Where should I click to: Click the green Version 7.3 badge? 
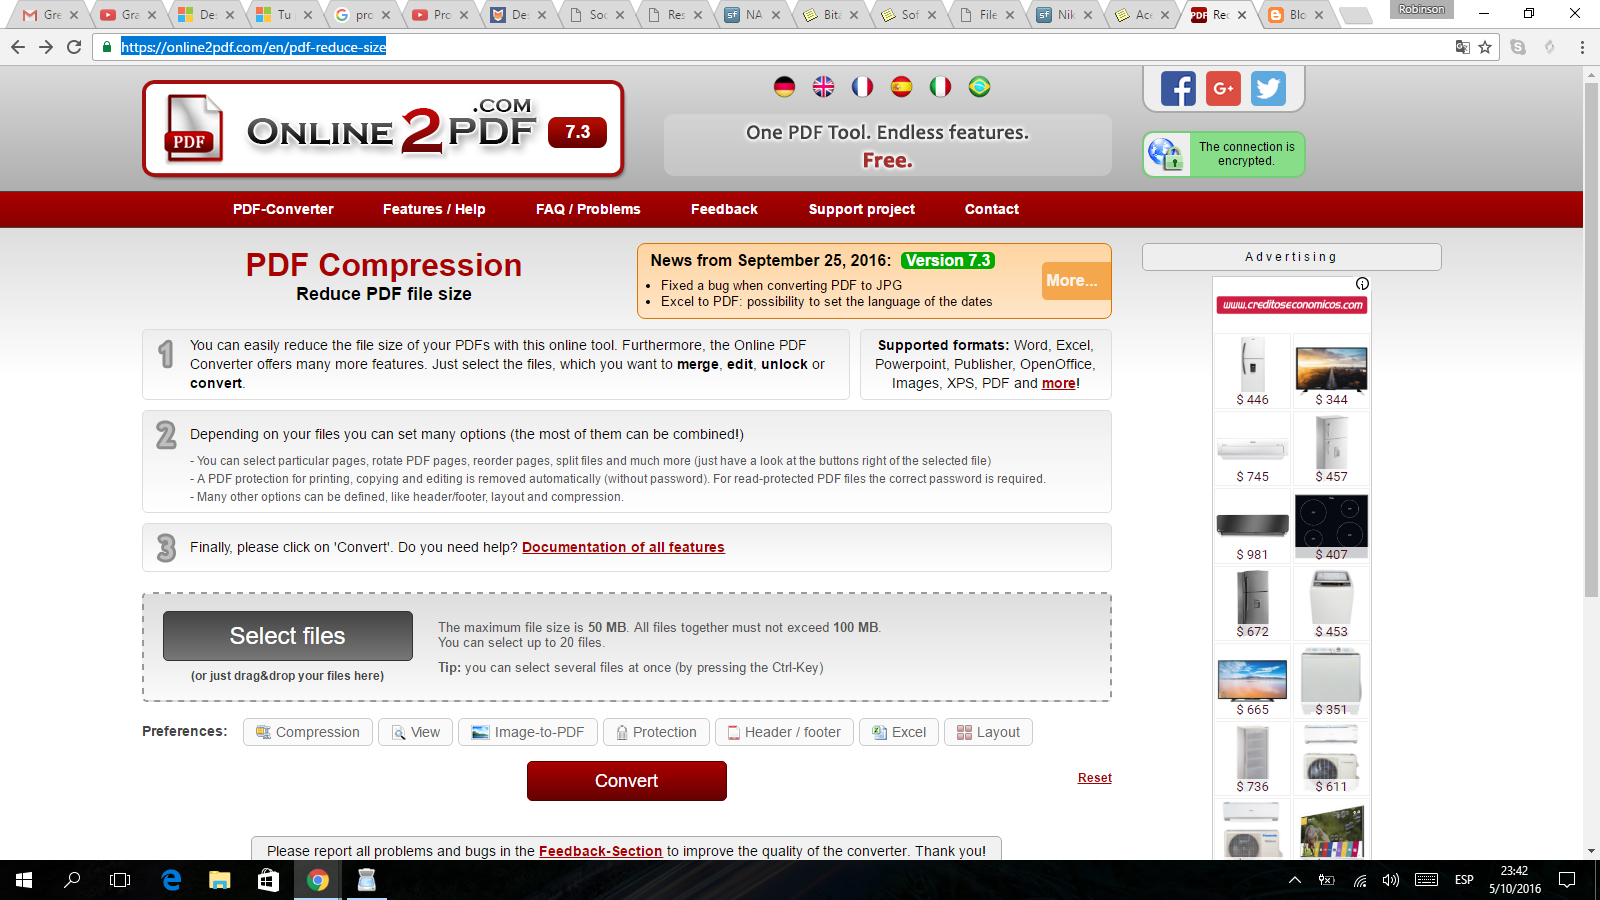pyautogui.click(x=948, y=260)
